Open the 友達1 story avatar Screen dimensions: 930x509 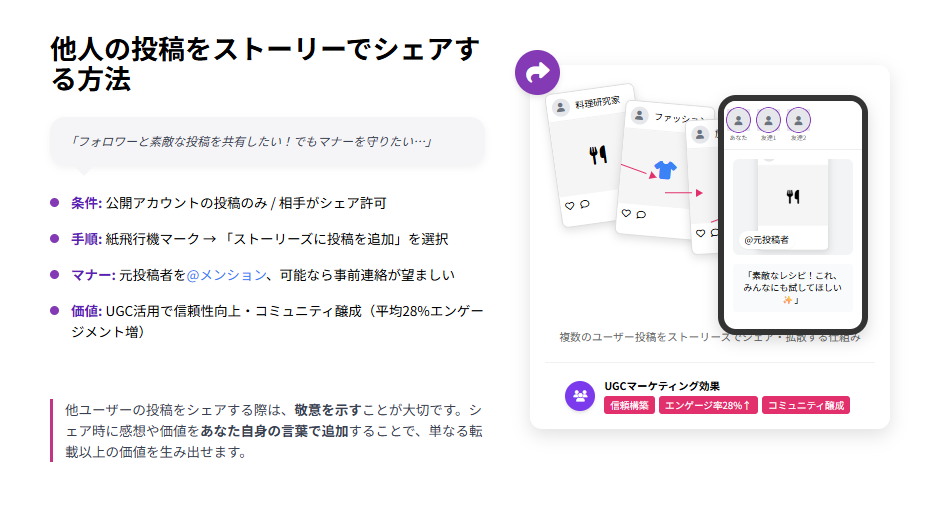(x=768, y=121)
